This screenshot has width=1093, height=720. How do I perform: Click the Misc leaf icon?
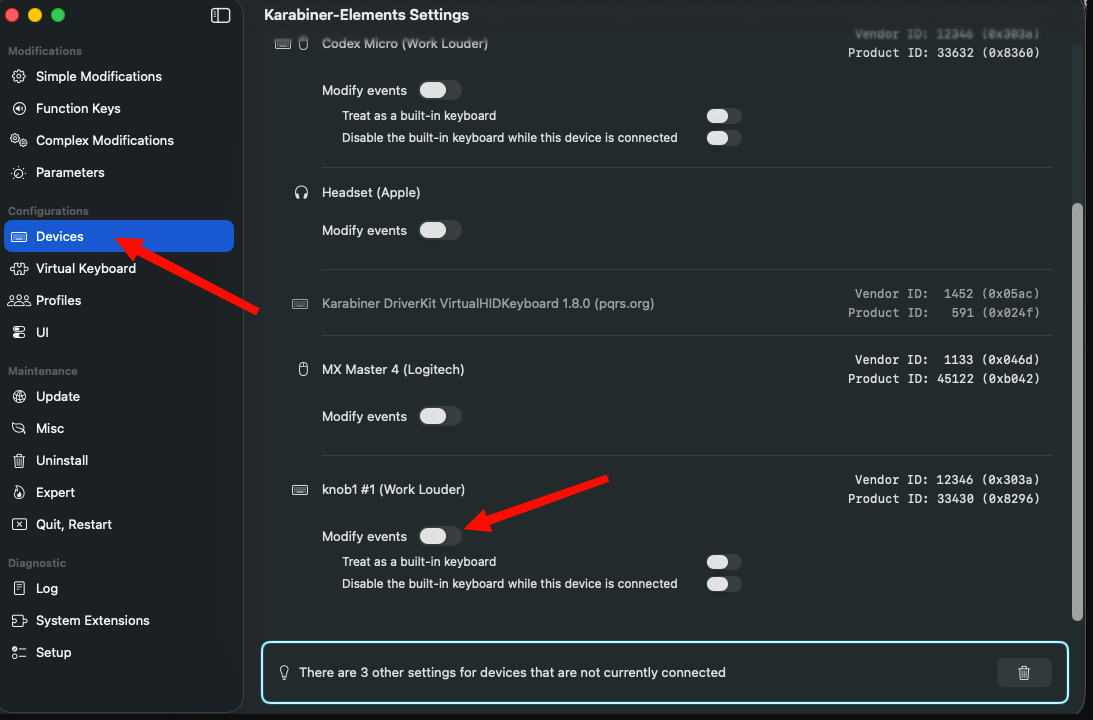[19, 429]
